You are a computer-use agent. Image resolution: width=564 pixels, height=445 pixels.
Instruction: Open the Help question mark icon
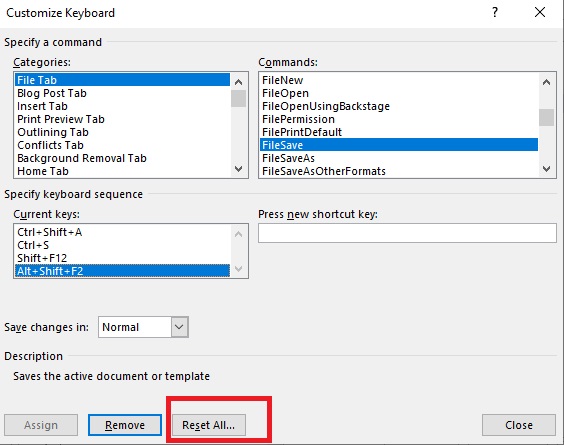click(x=495, y=13)
